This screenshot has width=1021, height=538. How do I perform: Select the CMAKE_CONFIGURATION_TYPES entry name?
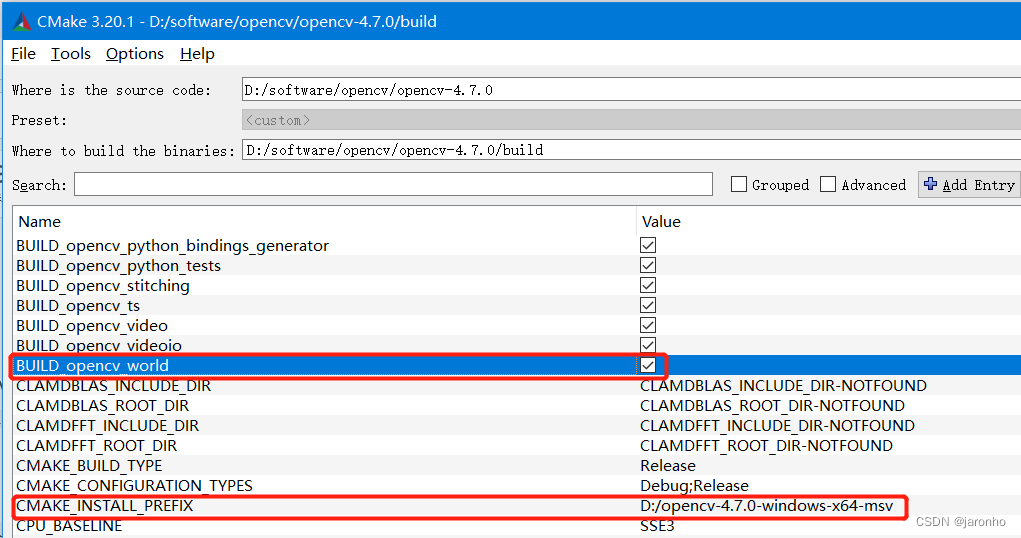point(134,486)
